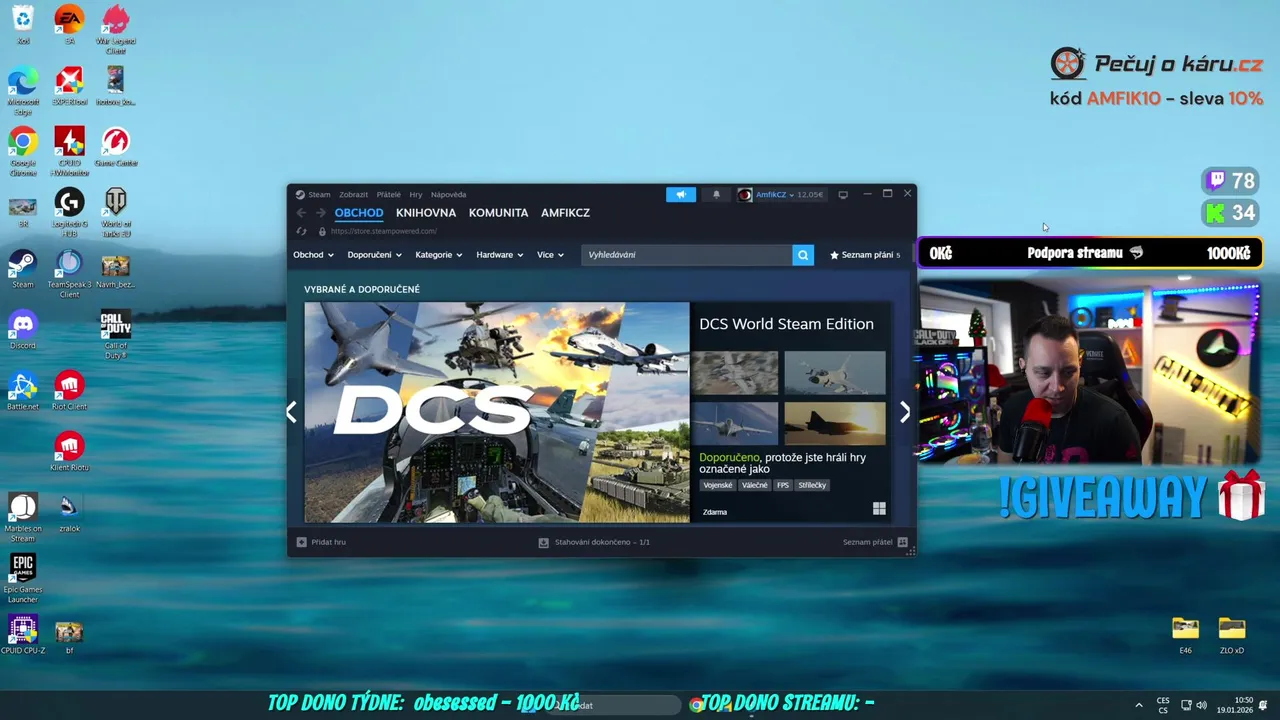Click the Válečné tag
Viewport: 1280px width, 720px height.
(755, 485)
